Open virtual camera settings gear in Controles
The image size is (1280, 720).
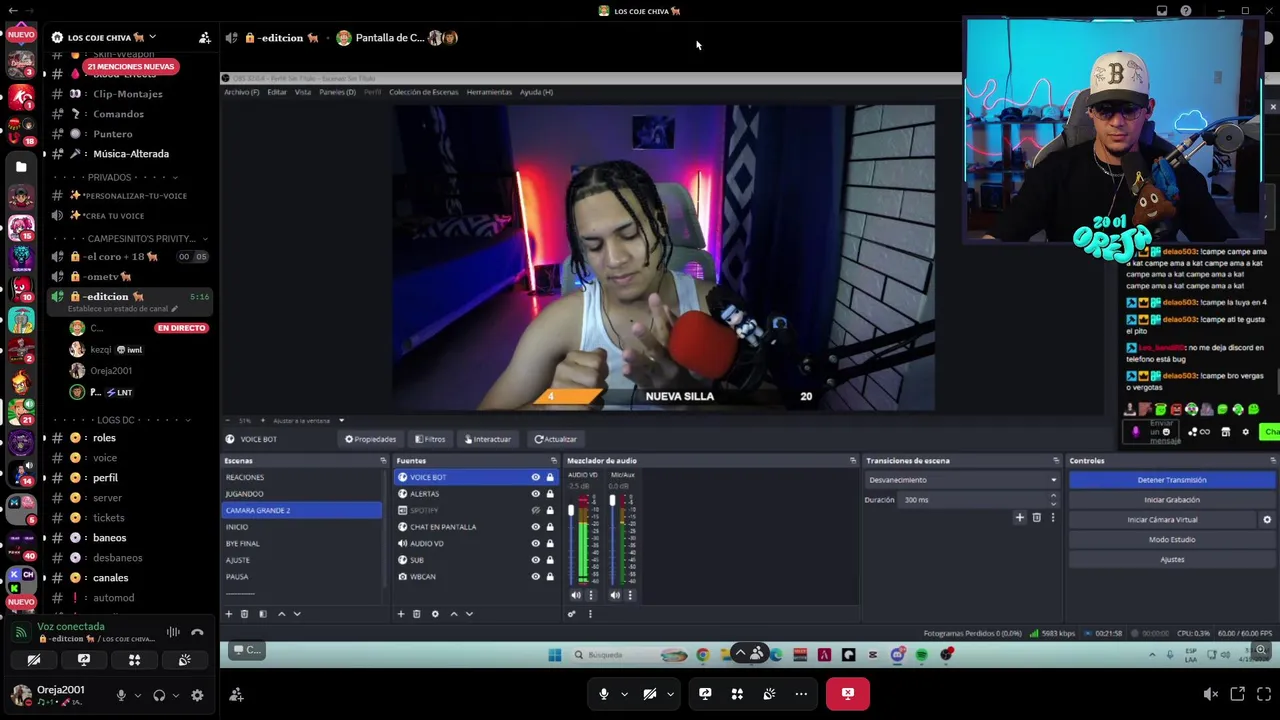pos(1267,520)
